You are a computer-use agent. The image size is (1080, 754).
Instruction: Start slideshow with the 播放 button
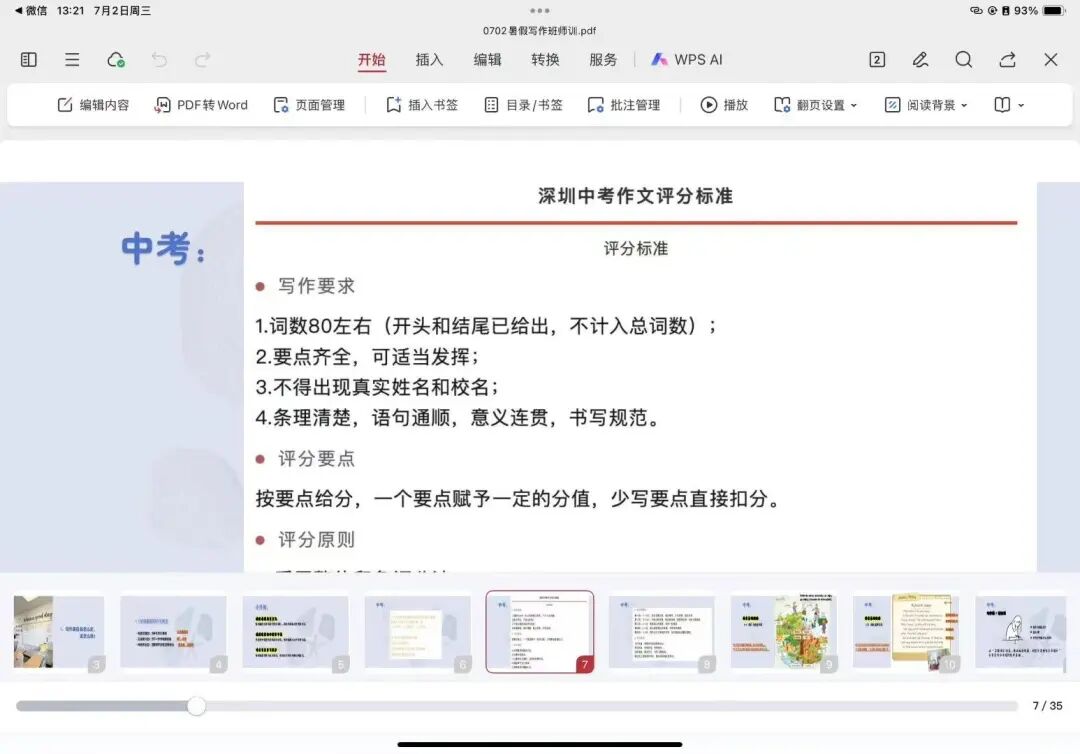pyautogui.click(x=723, y=104)
